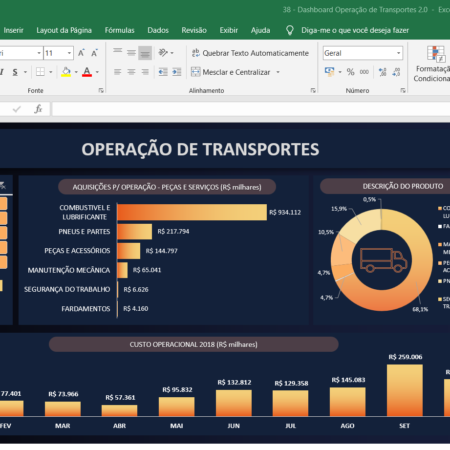Image resolution: width=450 pixels, height=450 pixels.
Task: Open font color dropdown arrow
Action: coord(97,72)
